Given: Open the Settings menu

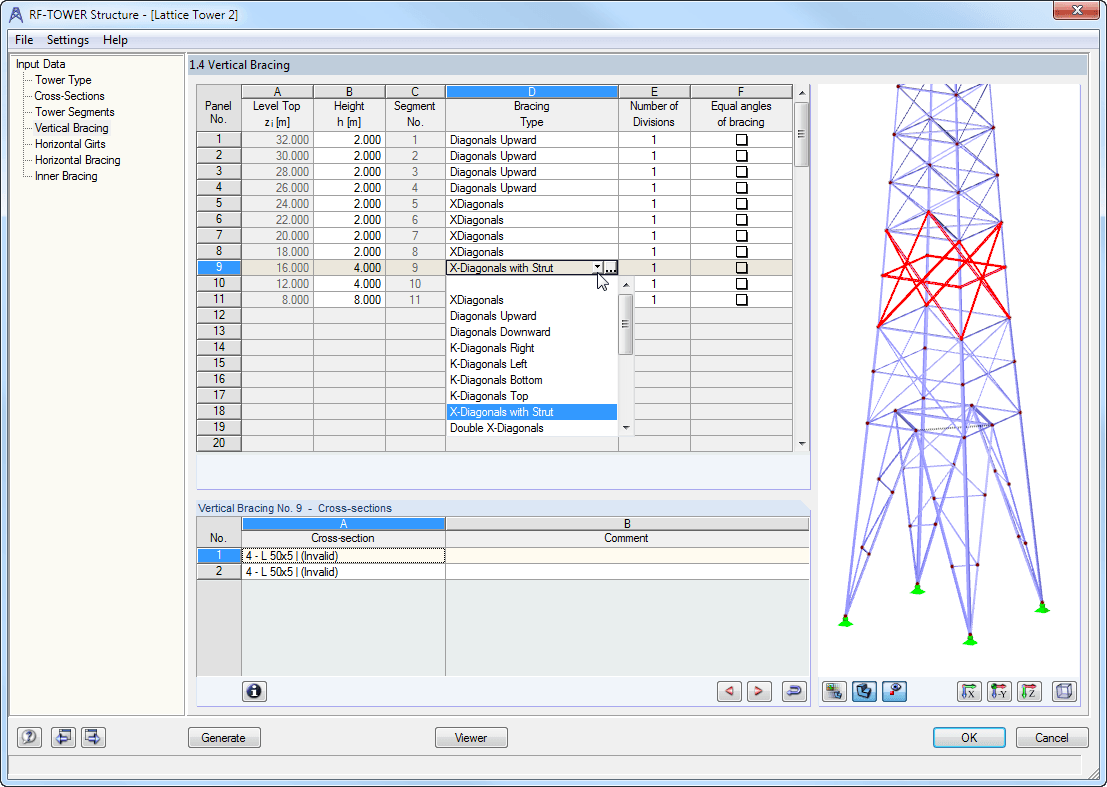Looking at the screenshot, I should coord(68,40).
